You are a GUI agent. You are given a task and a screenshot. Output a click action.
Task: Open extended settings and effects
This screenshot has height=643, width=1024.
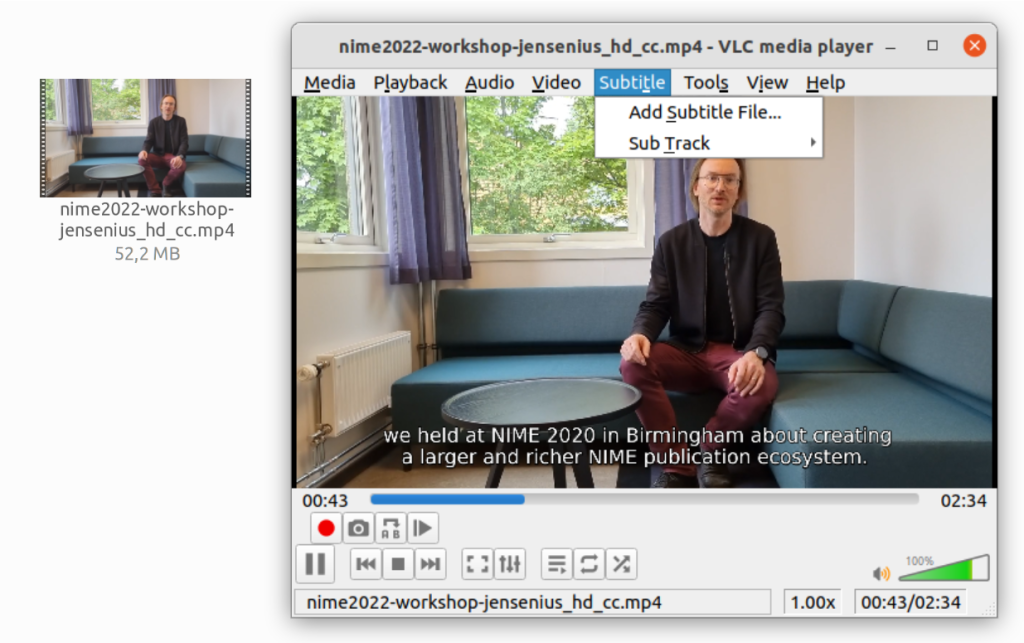point(509,564)
